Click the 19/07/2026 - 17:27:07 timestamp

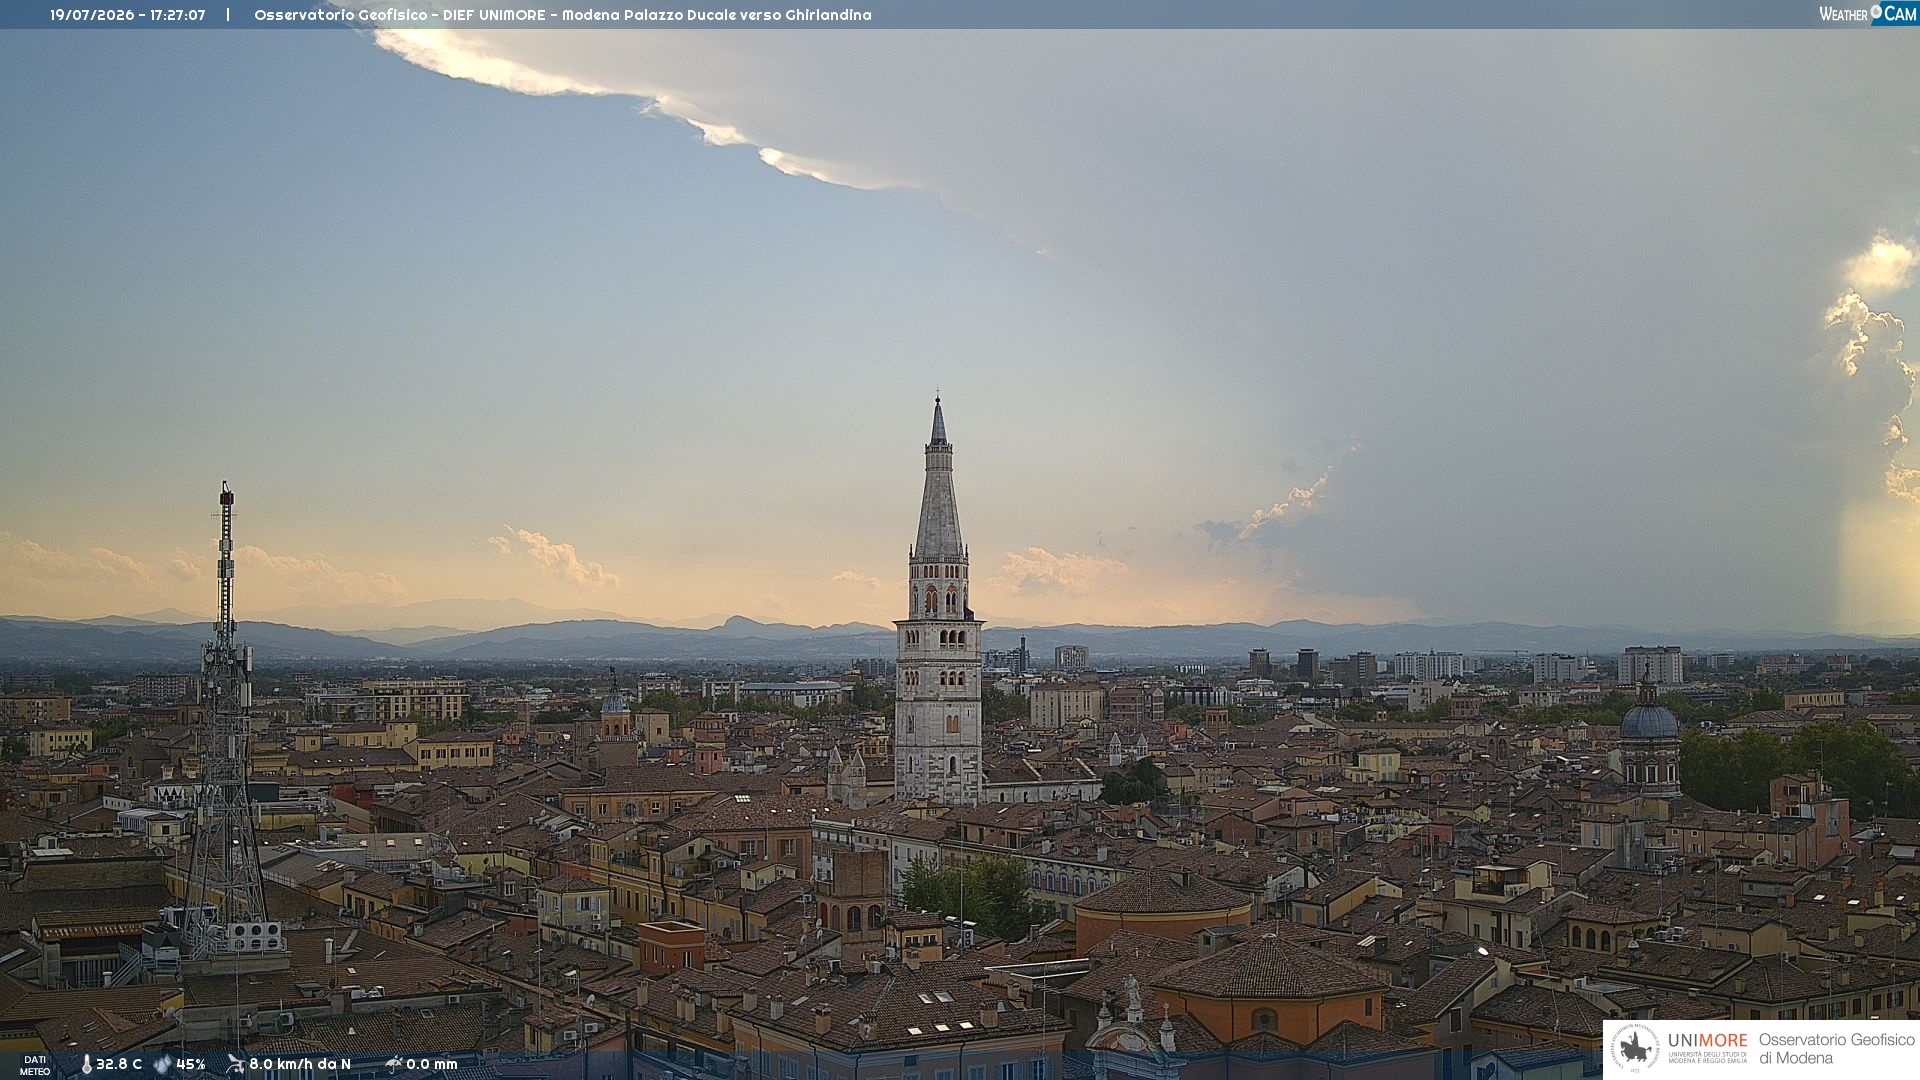tap(128, 15)
